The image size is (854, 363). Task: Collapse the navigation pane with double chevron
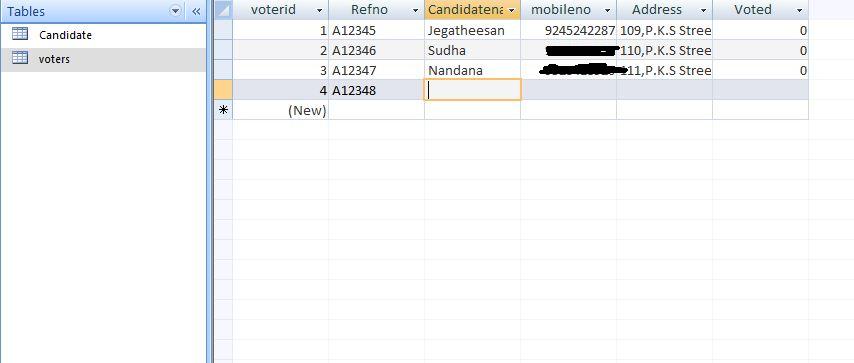196,11
